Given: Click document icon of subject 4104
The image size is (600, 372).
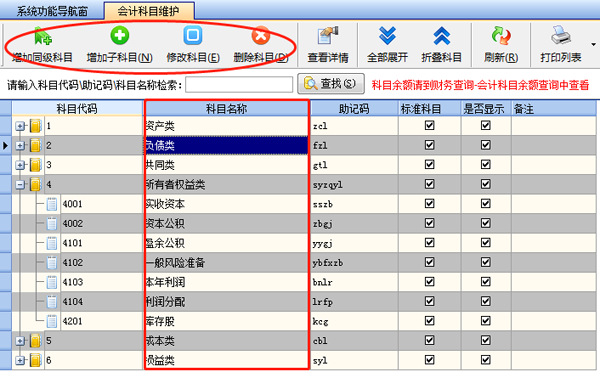Looking at the screenshot, I should tap(52, 302).
